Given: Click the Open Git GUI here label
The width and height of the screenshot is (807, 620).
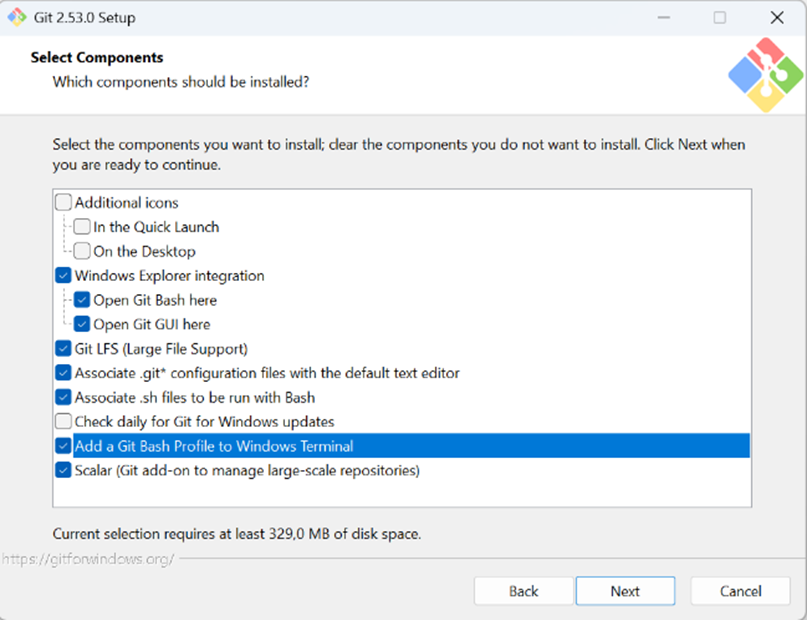Looking at the screenshot, I should [x=152, y=325].
